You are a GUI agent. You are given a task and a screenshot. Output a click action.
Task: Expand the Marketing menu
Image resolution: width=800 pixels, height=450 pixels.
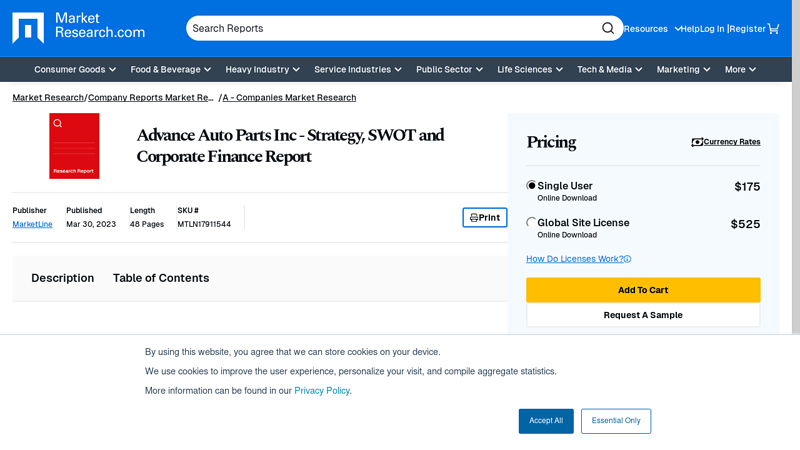pos(683,69)
